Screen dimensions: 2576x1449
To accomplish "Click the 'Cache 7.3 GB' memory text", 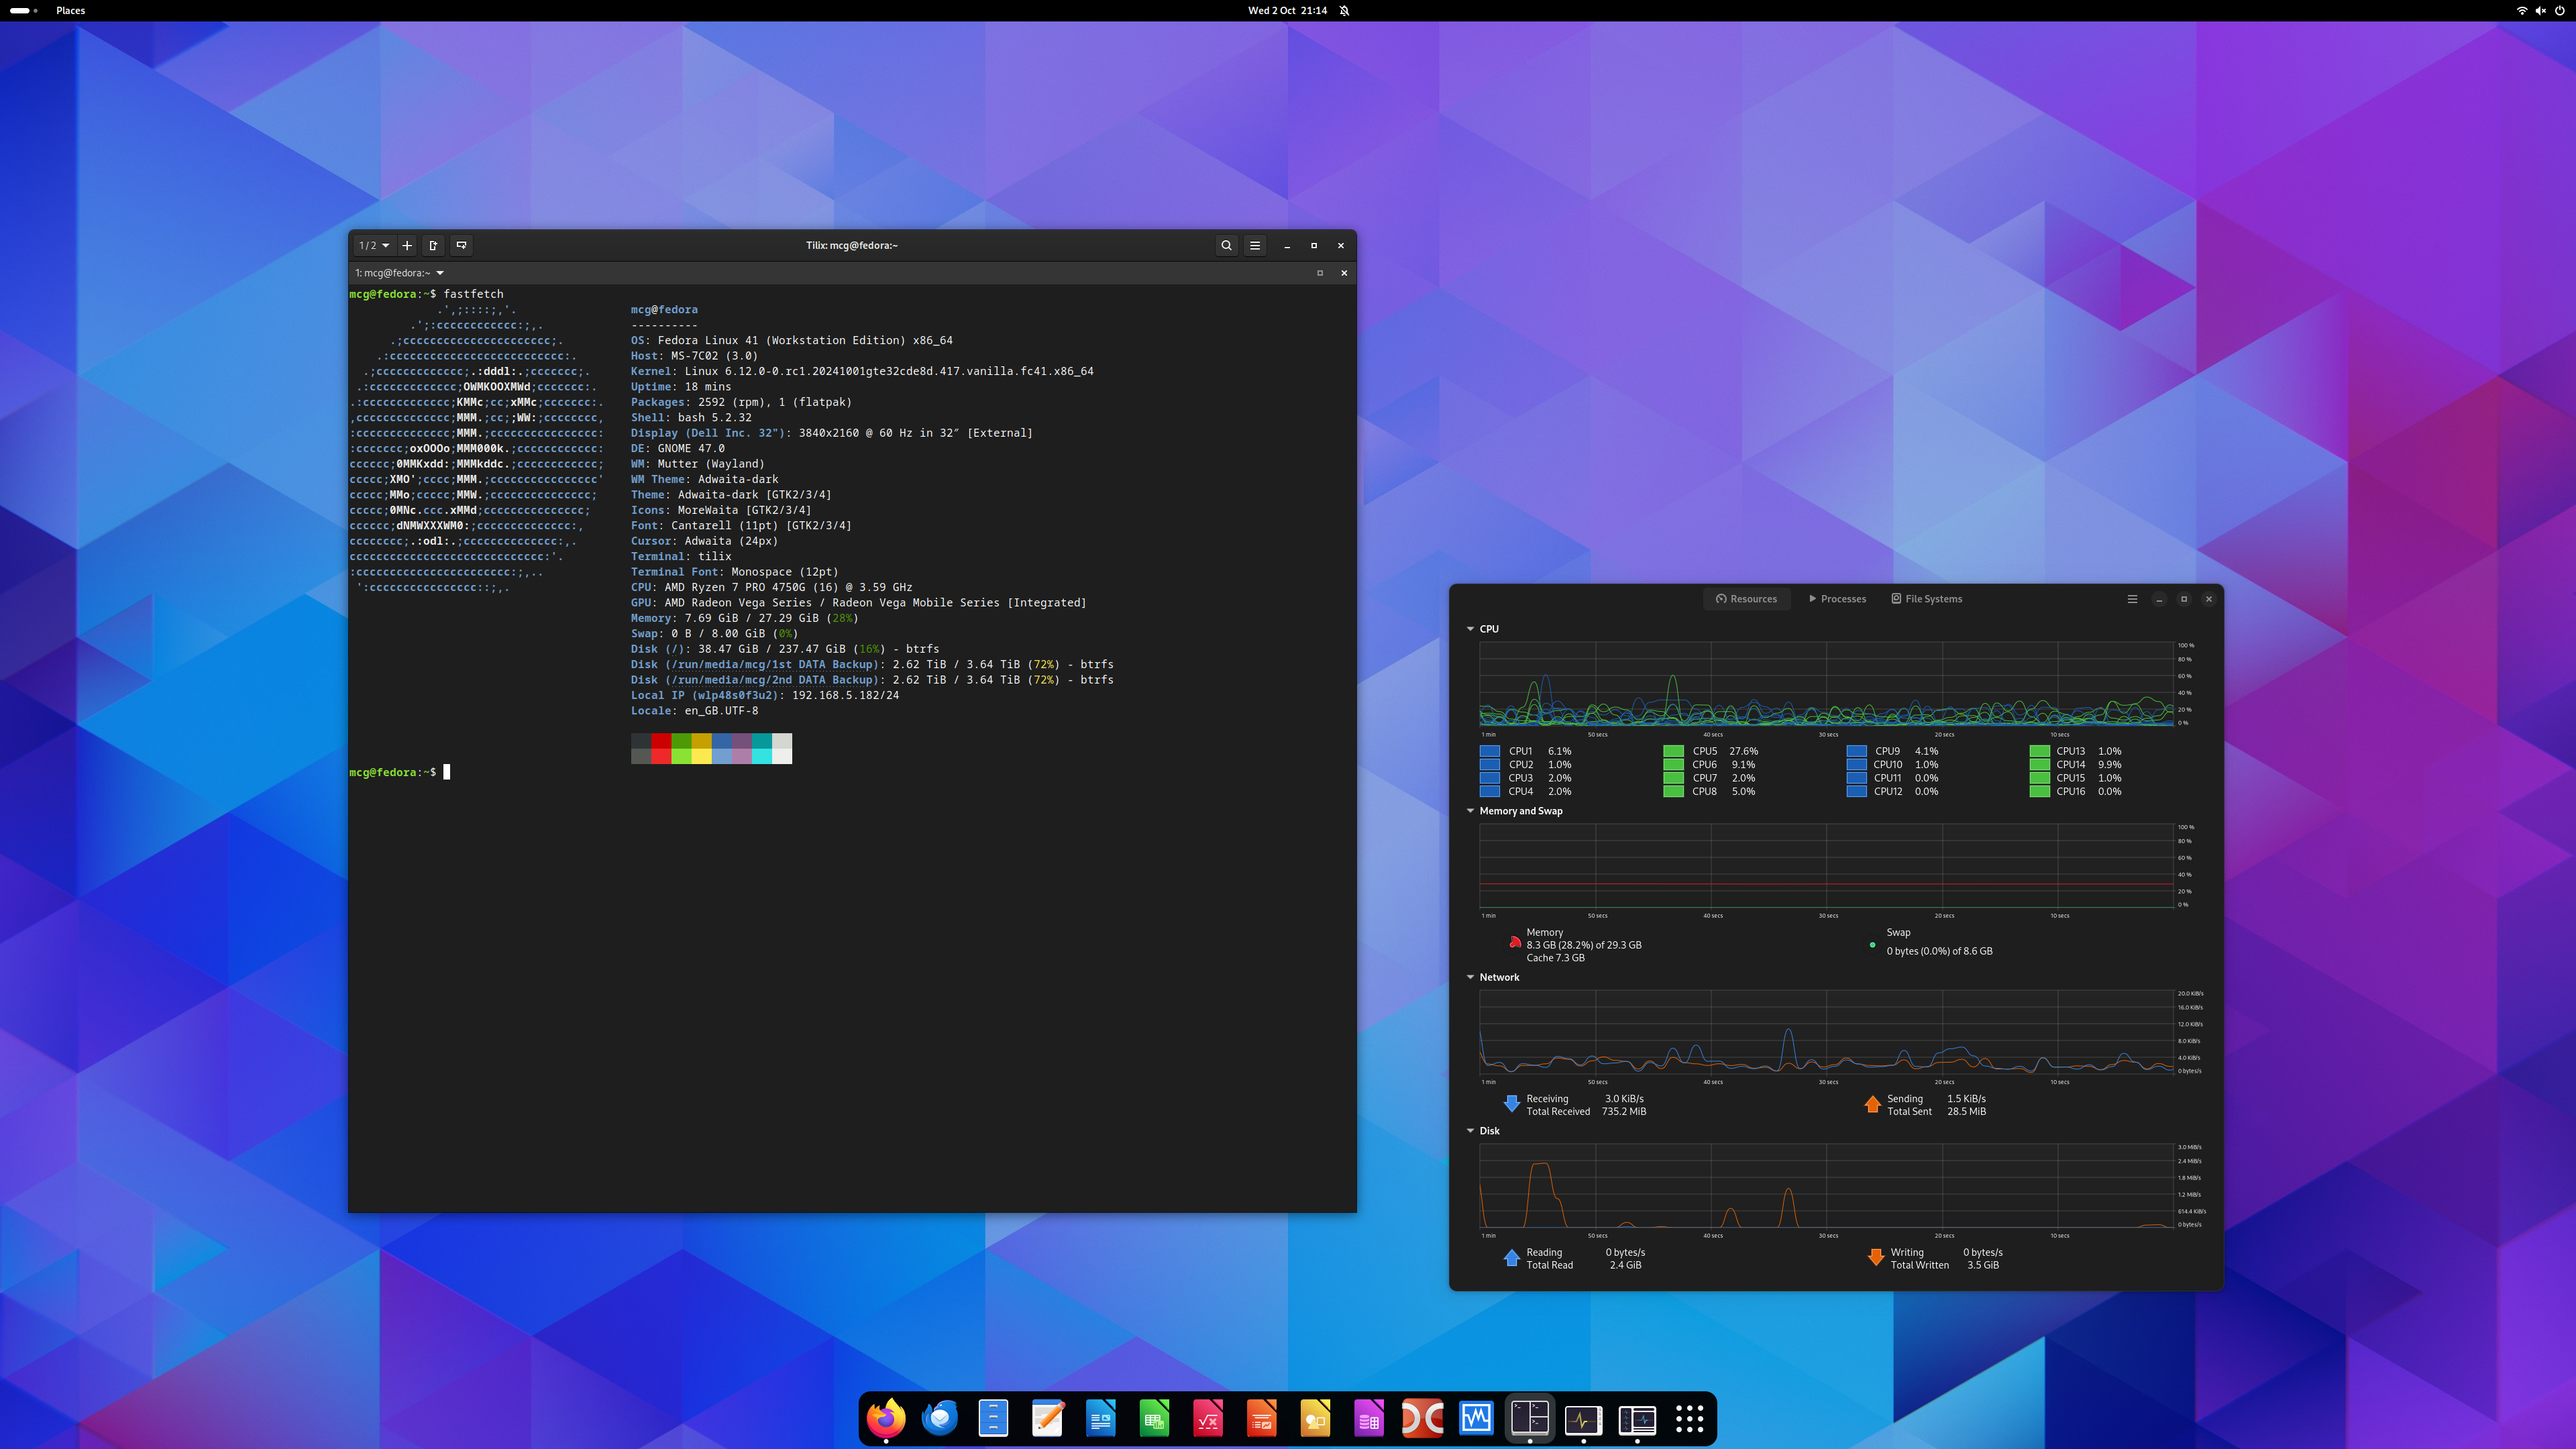I will point(1555,958).
